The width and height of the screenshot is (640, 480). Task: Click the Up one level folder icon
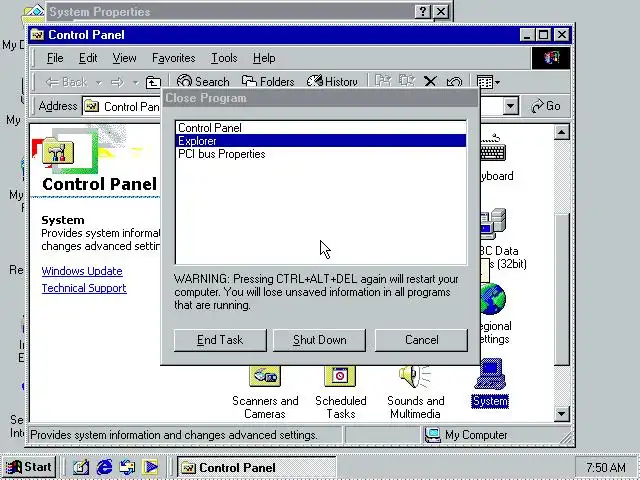(153, 82)
